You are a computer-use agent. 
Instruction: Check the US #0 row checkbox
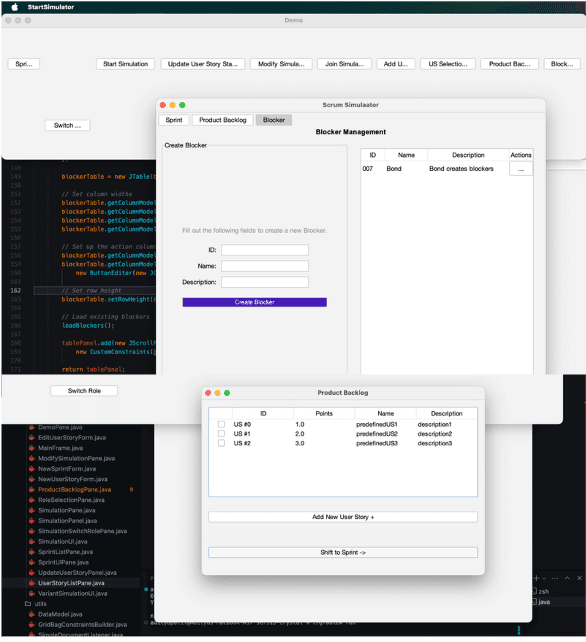click(221, 424)
